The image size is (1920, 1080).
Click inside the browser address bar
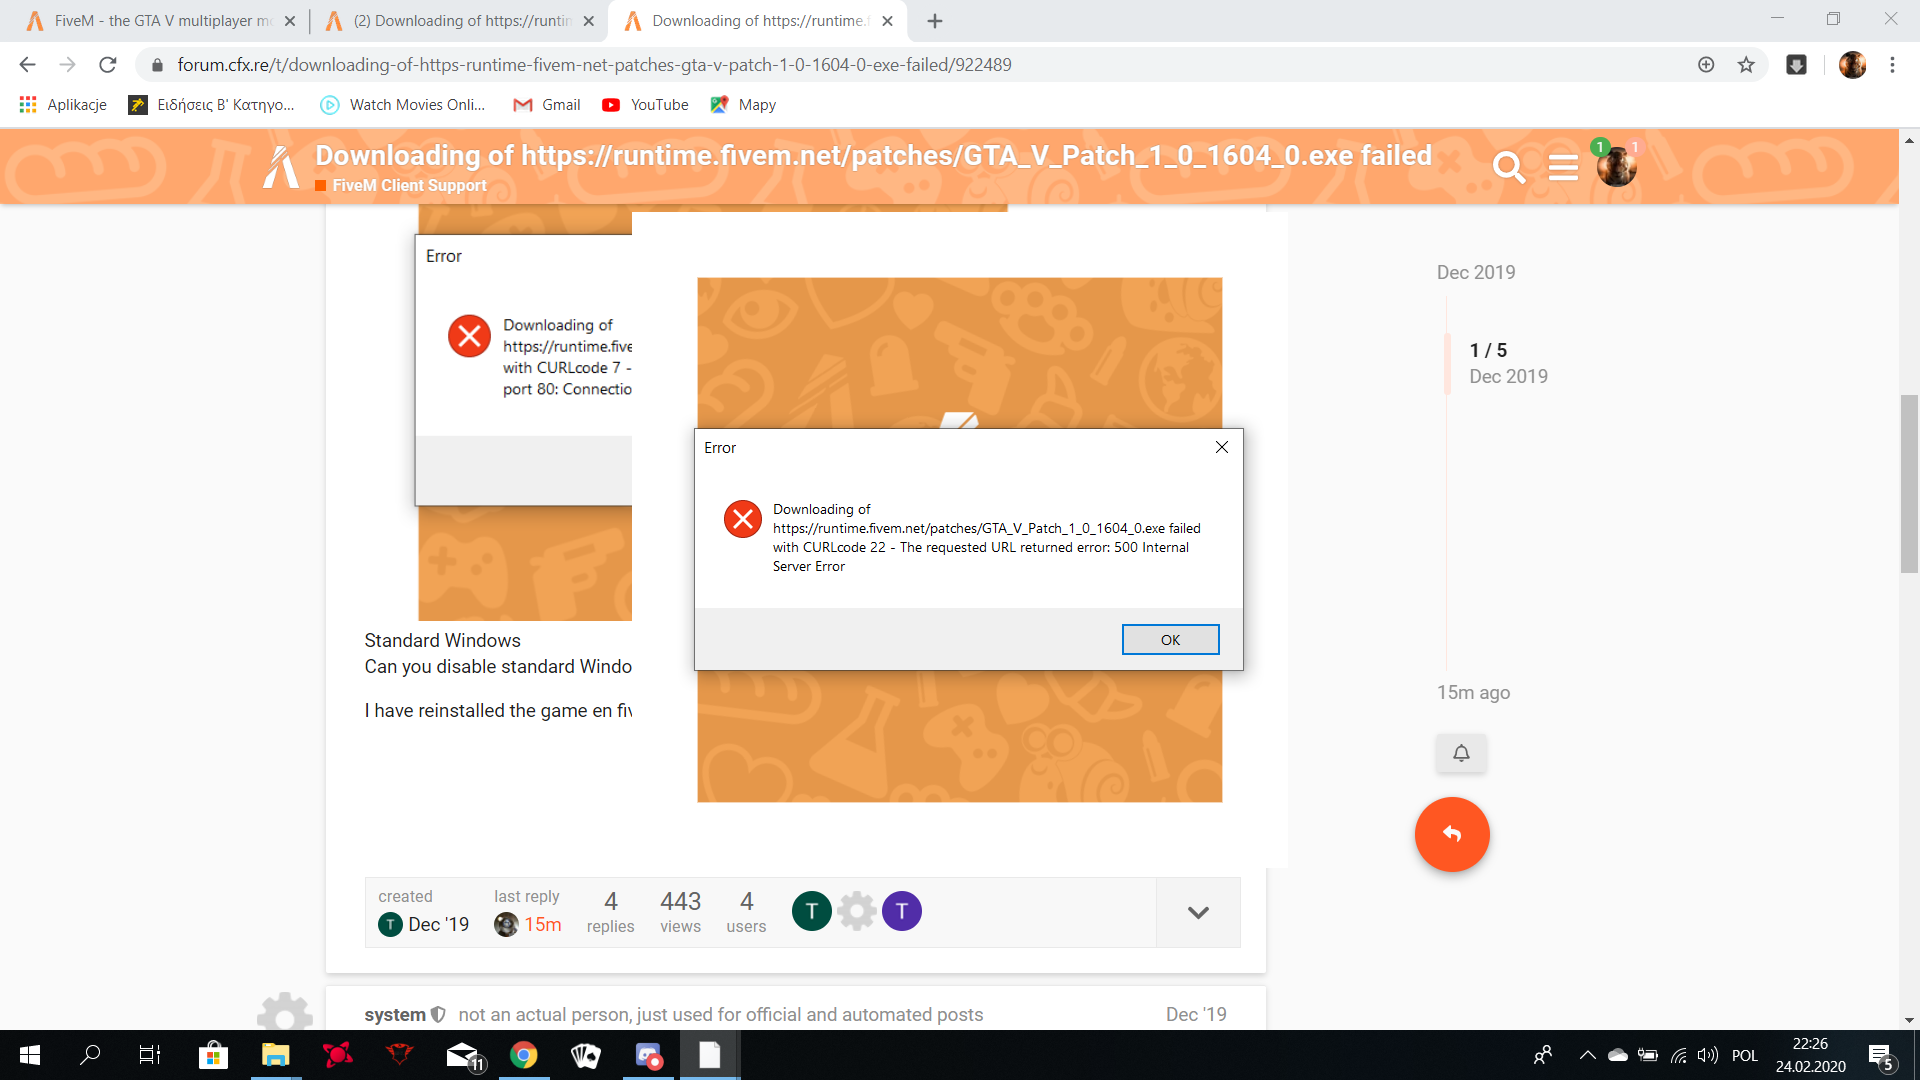pos(600,64)
